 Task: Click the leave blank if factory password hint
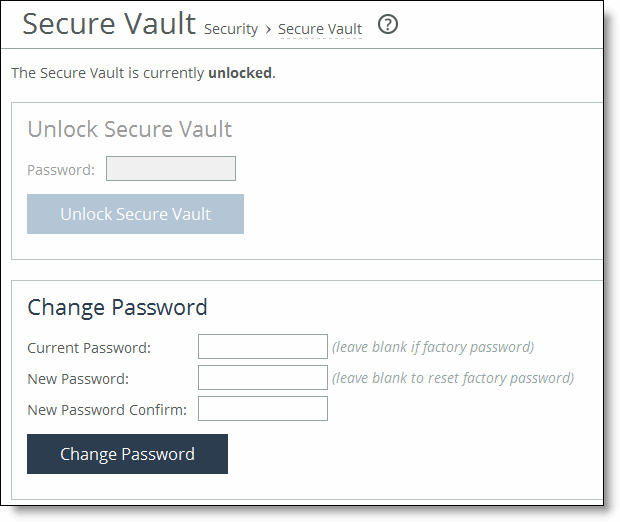pos(433,347)
